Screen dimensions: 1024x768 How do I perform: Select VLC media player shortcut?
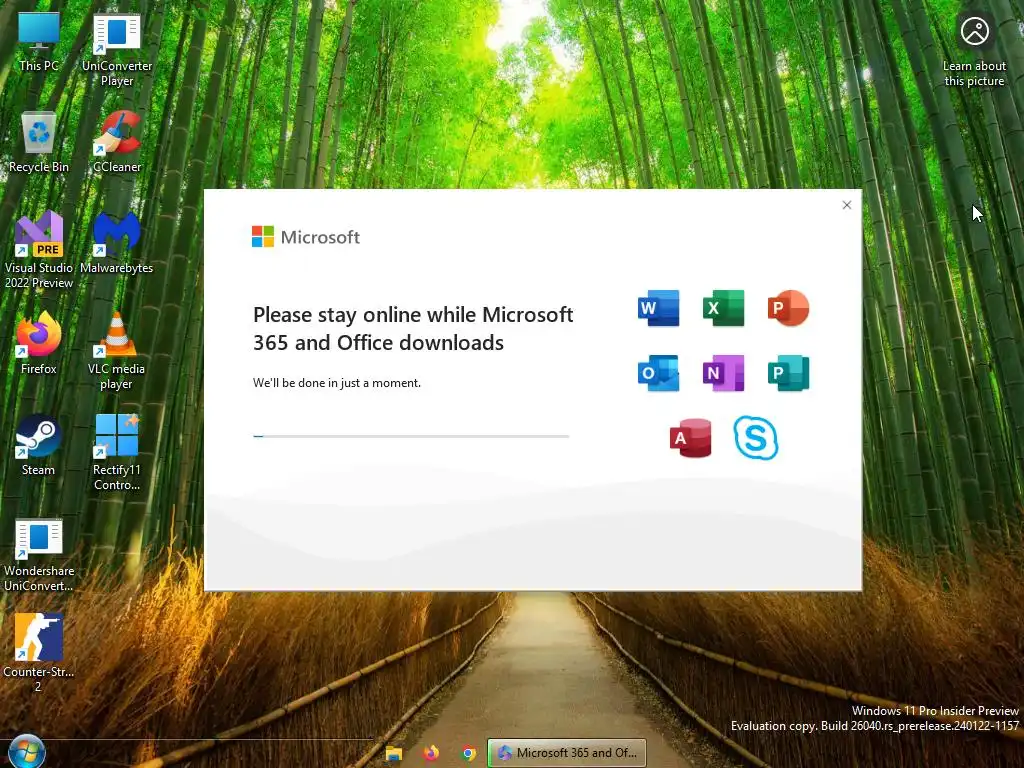116,351
